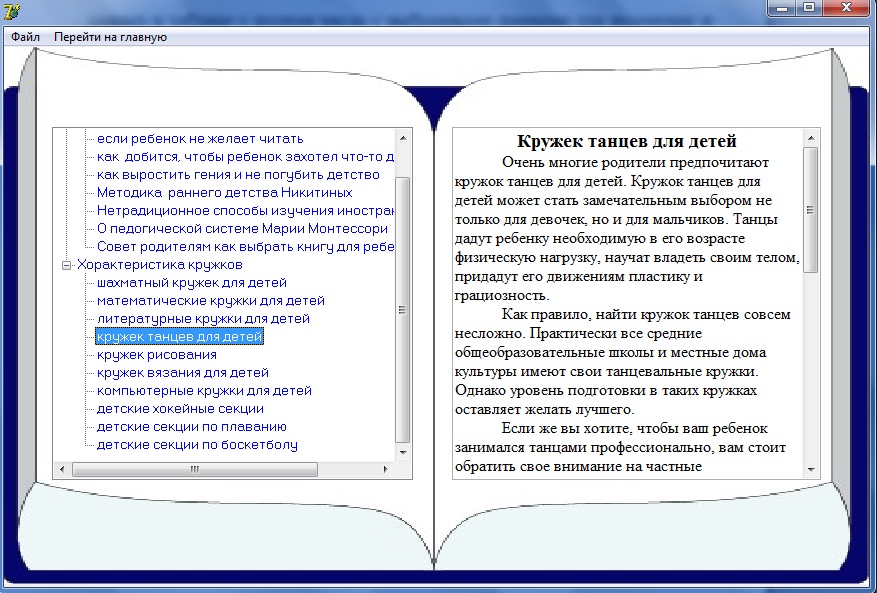Viewport: 877px width, 593px height.
Task: Click article text scroll down arrow
Action: 811,470
